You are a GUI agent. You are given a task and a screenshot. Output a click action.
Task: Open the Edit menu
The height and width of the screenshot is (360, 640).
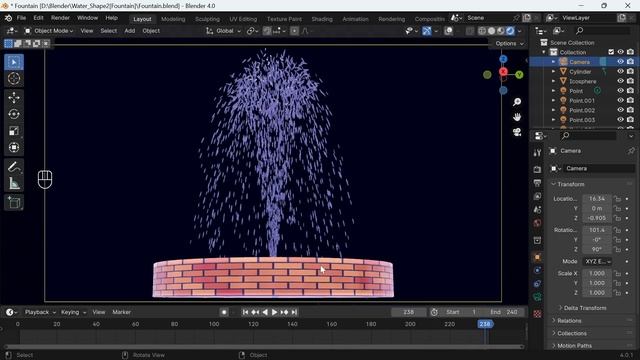38,18
